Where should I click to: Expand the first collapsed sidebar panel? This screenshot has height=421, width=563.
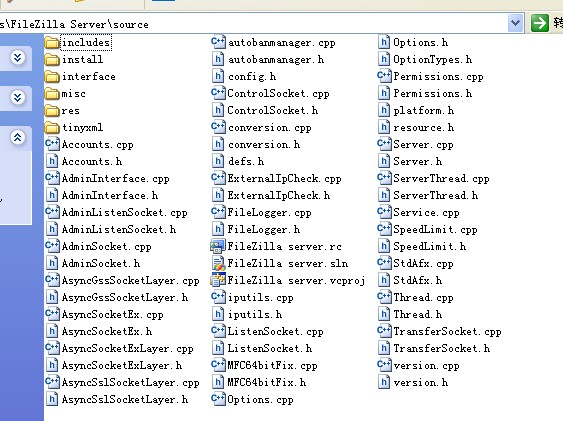click(x=17, y=57)
